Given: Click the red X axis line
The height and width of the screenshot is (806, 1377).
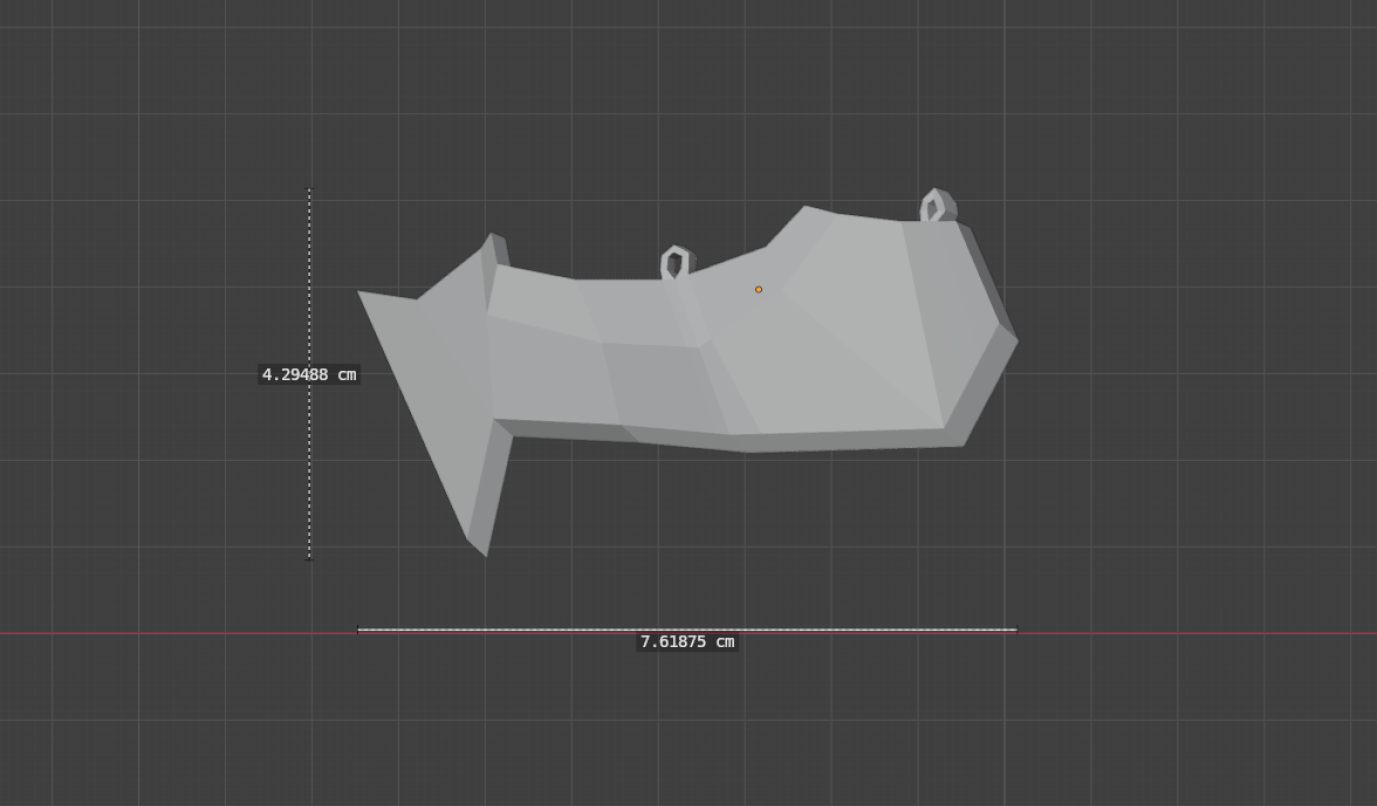Looking at the screenshot, I should click(1200, 633).
